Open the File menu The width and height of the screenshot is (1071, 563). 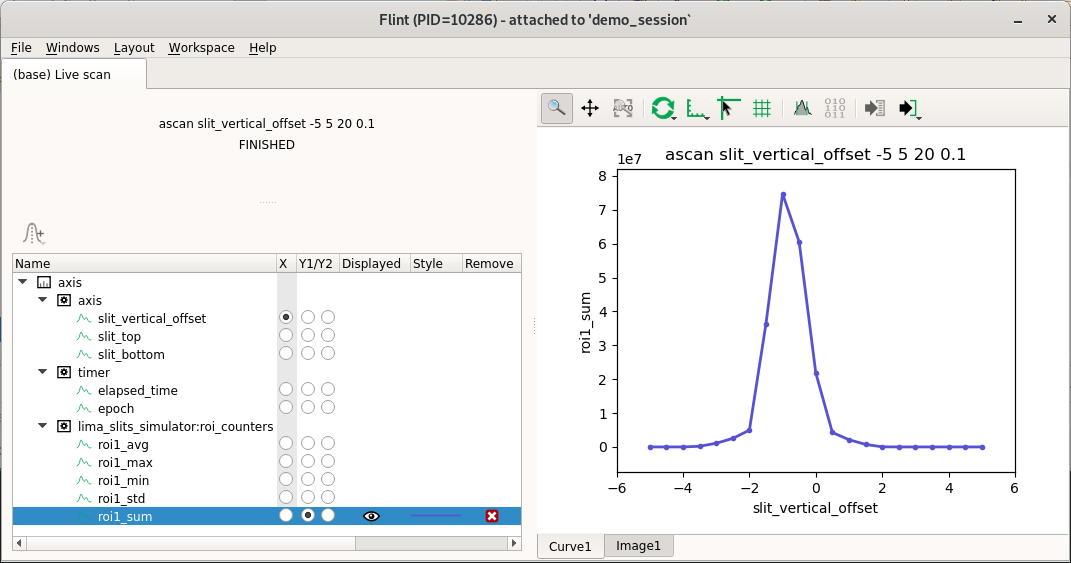[21, 48]
